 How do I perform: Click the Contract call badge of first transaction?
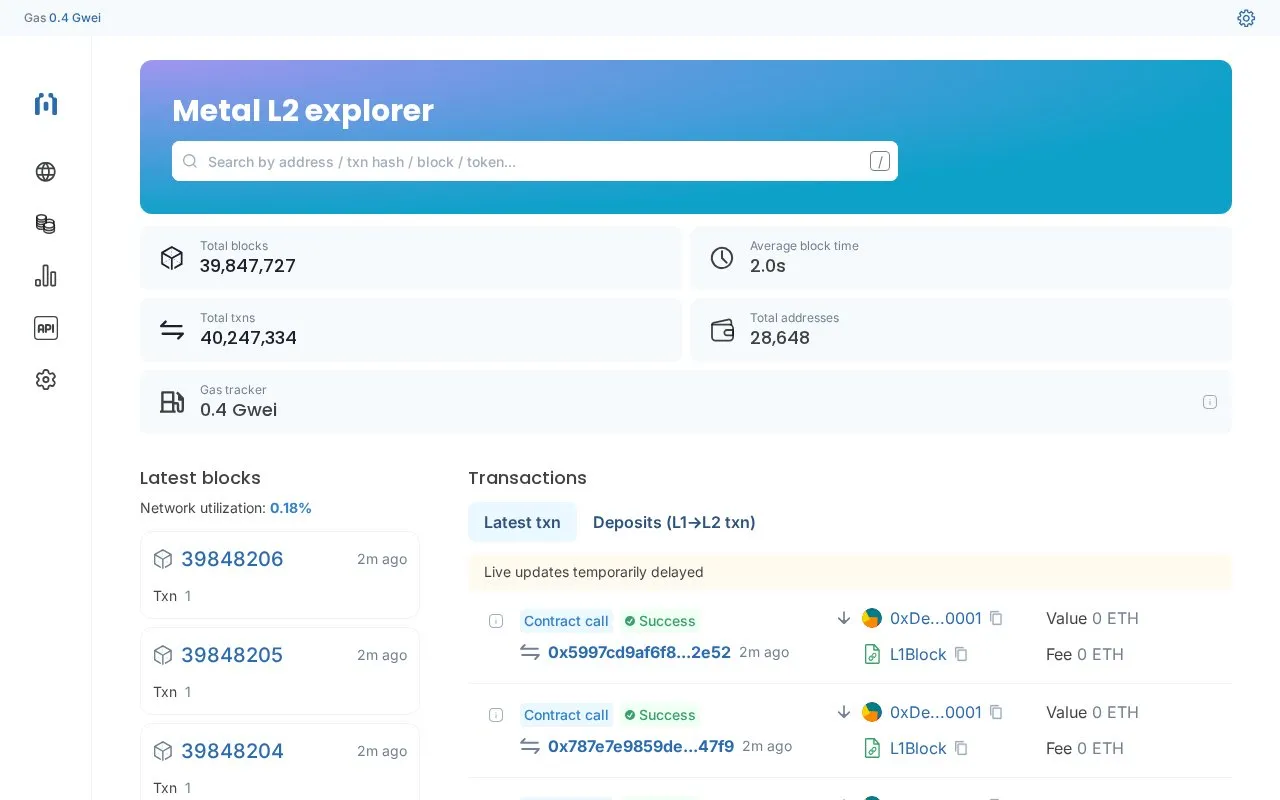pos(566,621)
